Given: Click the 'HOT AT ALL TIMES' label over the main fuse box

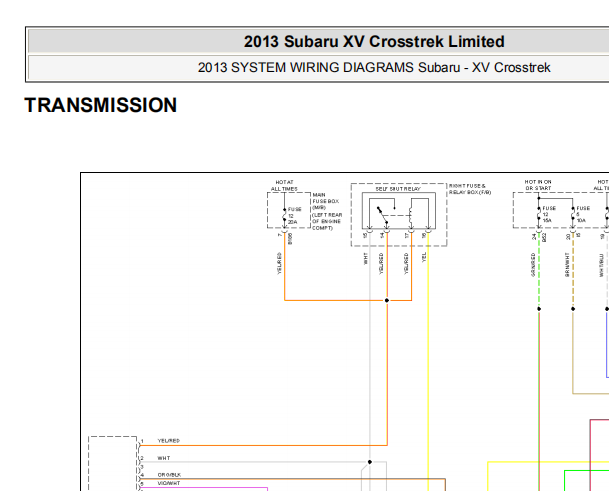Looking at the screenshot, I should pyautogui.click(x=284, y=185).
